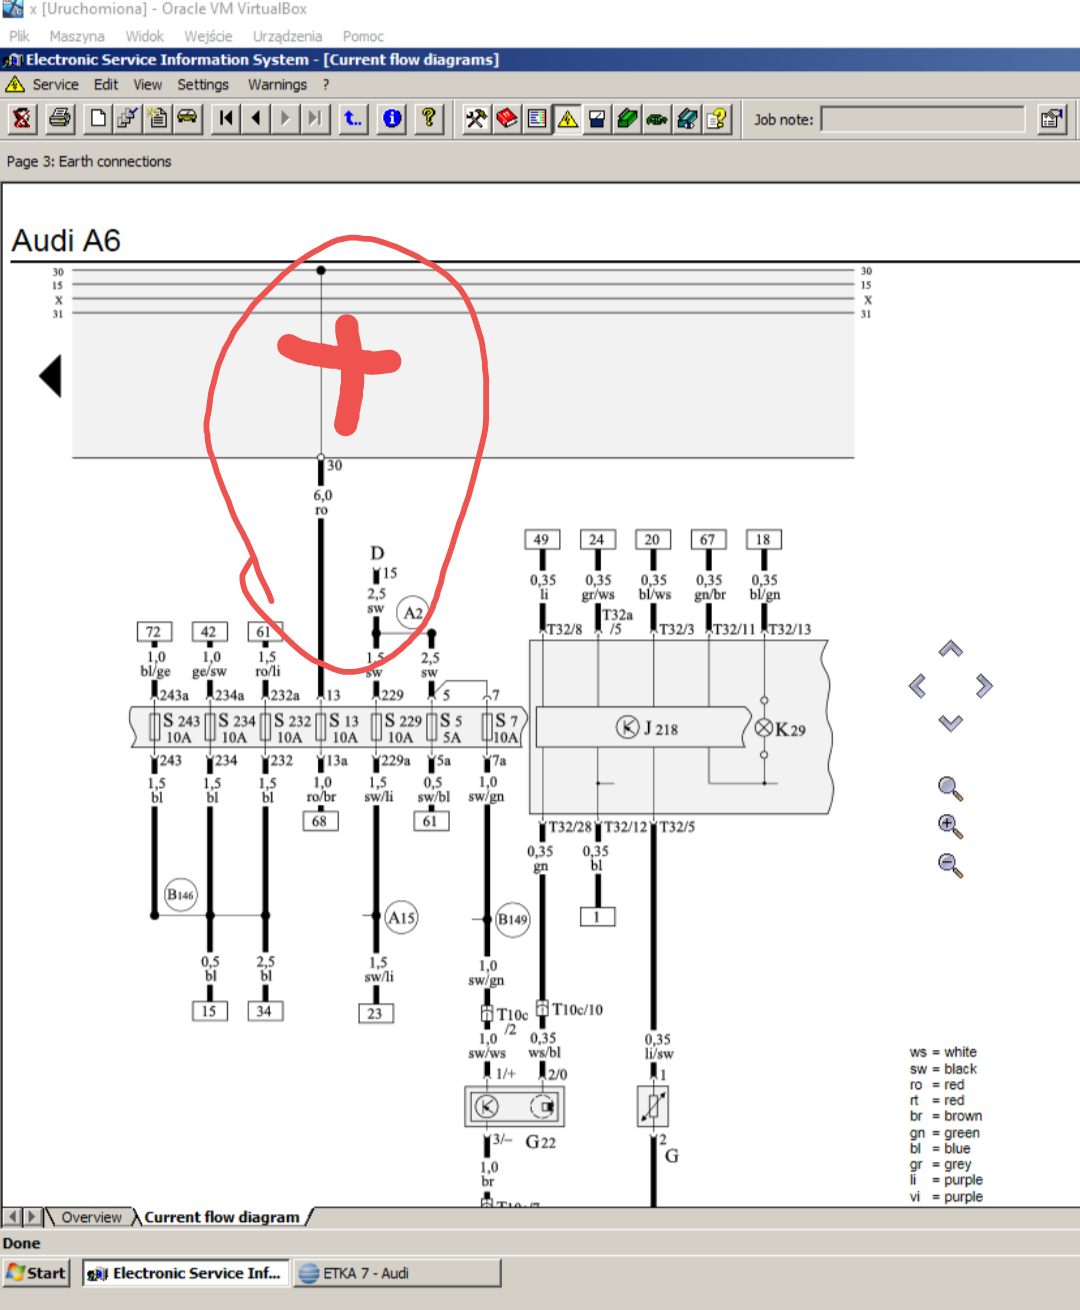The image size is (1080, 1310).
Task: Click the J 218 component label
Action: (x=660, y=728)
